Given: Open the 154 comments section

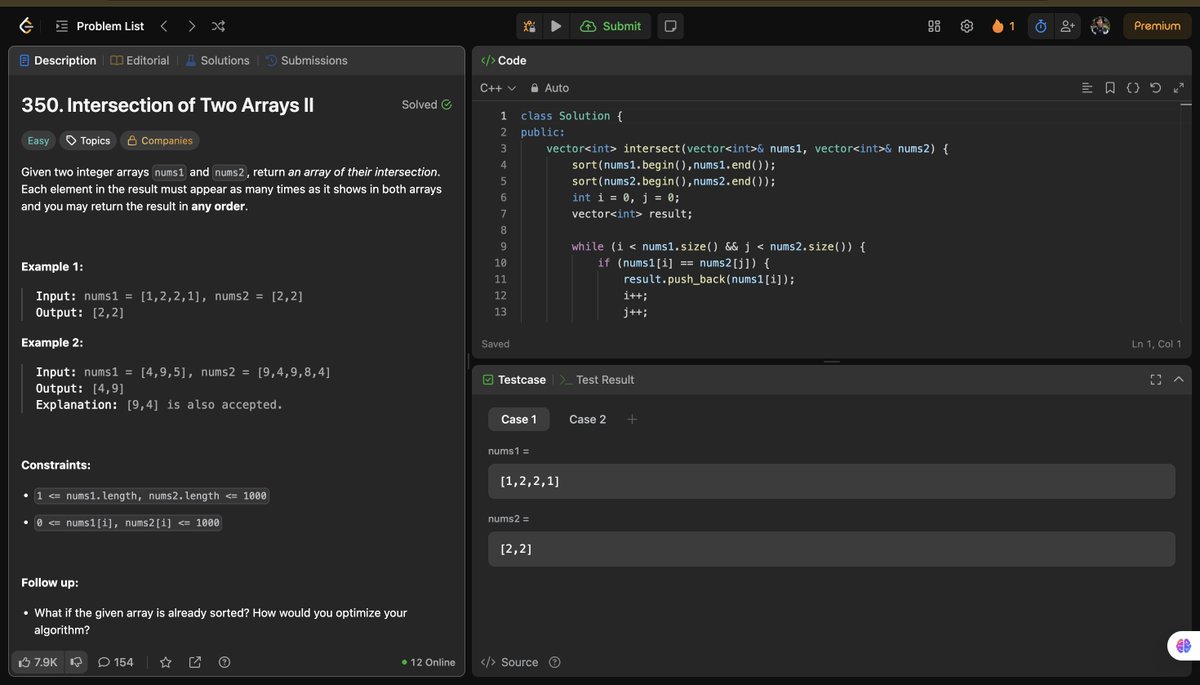Looking at the screenshot, I should [115, 662].
